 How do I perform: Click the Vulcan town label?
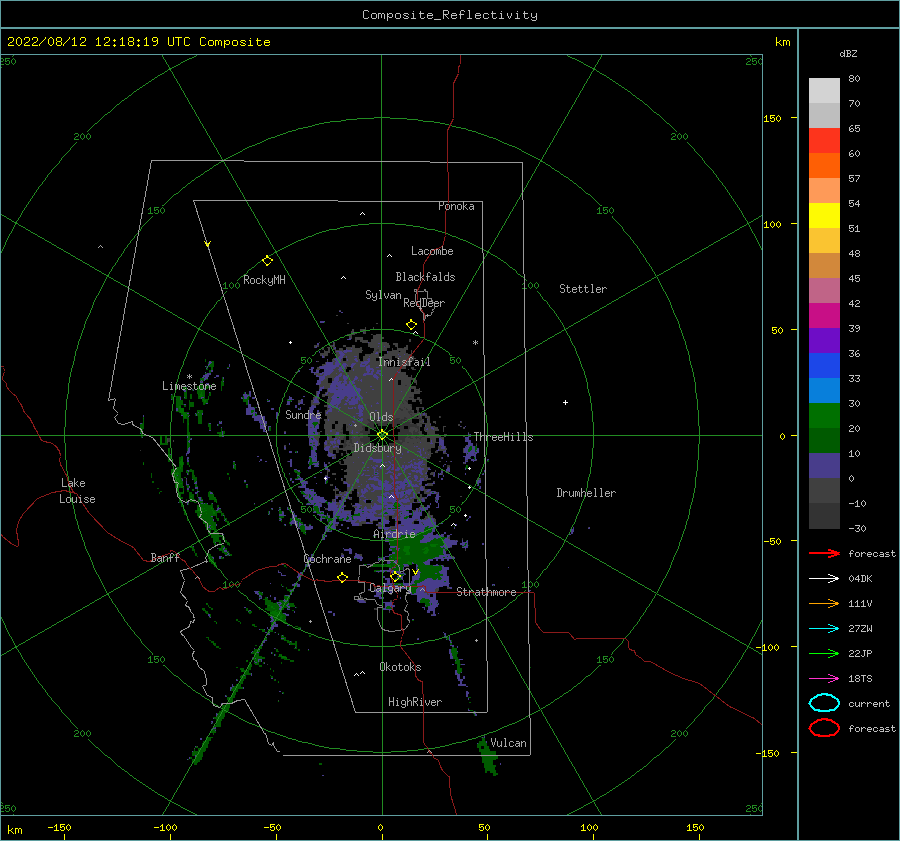click(509, 743)
